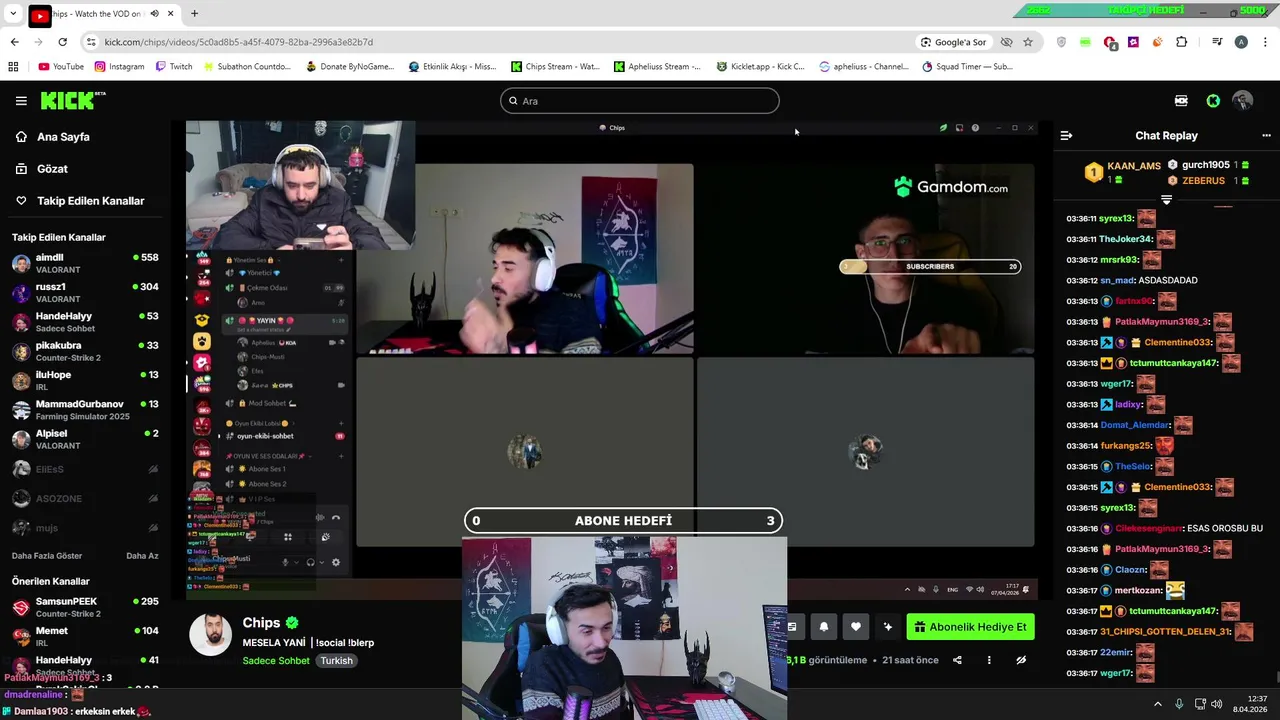Viewport: 1280px width, 720px height.
Task: Open Chrome three-dots menu
Action: pos(1265,42)
